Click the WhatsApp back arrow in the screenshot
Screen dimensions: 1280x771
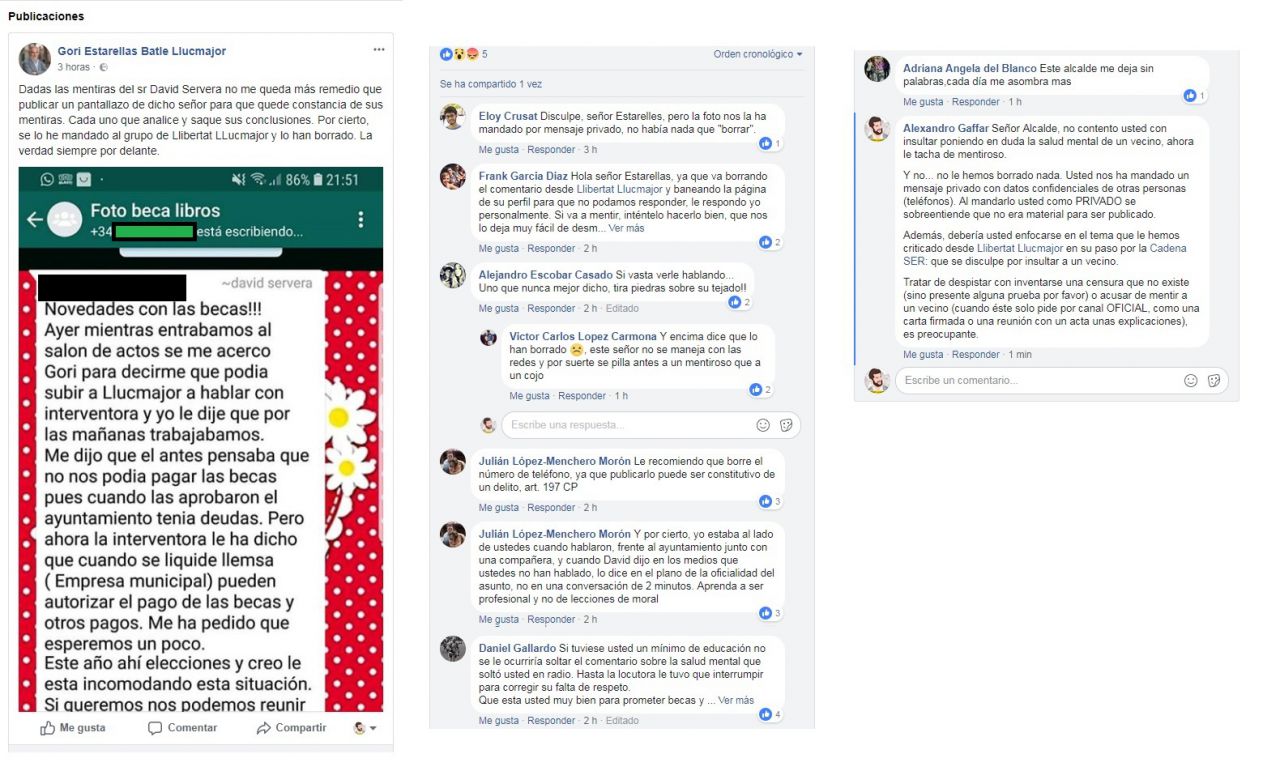click(x=35, y=219)
